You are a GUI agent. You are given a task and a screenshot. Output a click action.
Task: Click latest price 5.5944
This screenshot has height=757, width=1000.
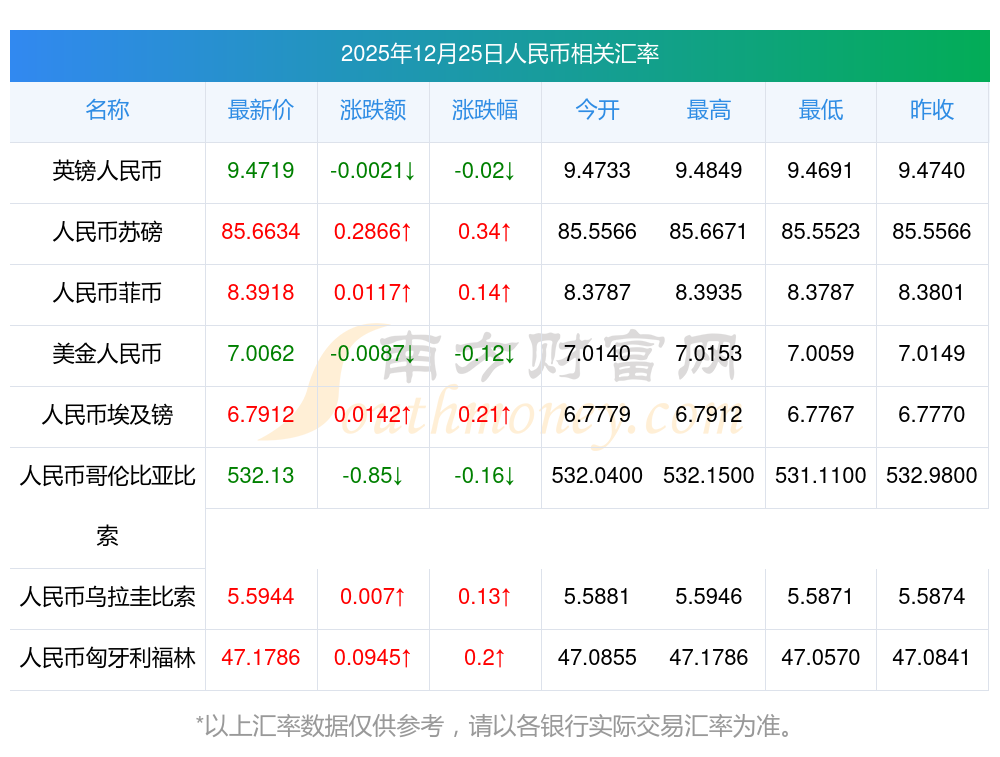(x=261, y=597)
